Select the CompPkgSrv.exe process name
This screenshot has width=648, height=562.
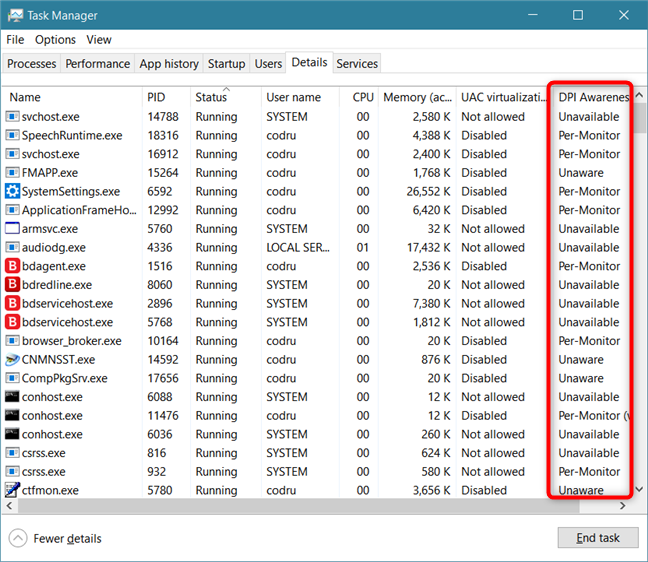(x=64, y=378)
